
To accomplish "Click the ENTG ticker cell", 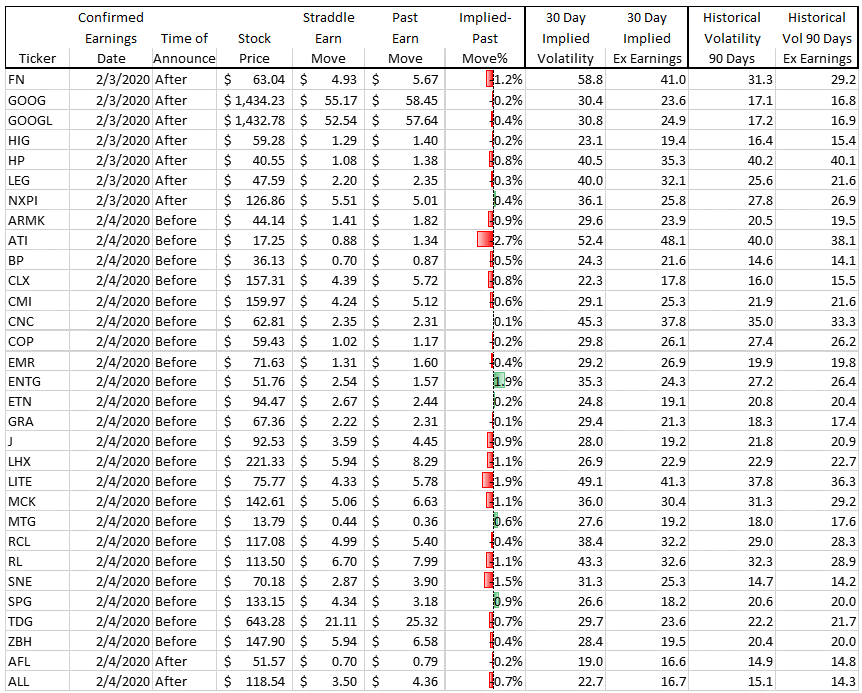I will 37,381.
